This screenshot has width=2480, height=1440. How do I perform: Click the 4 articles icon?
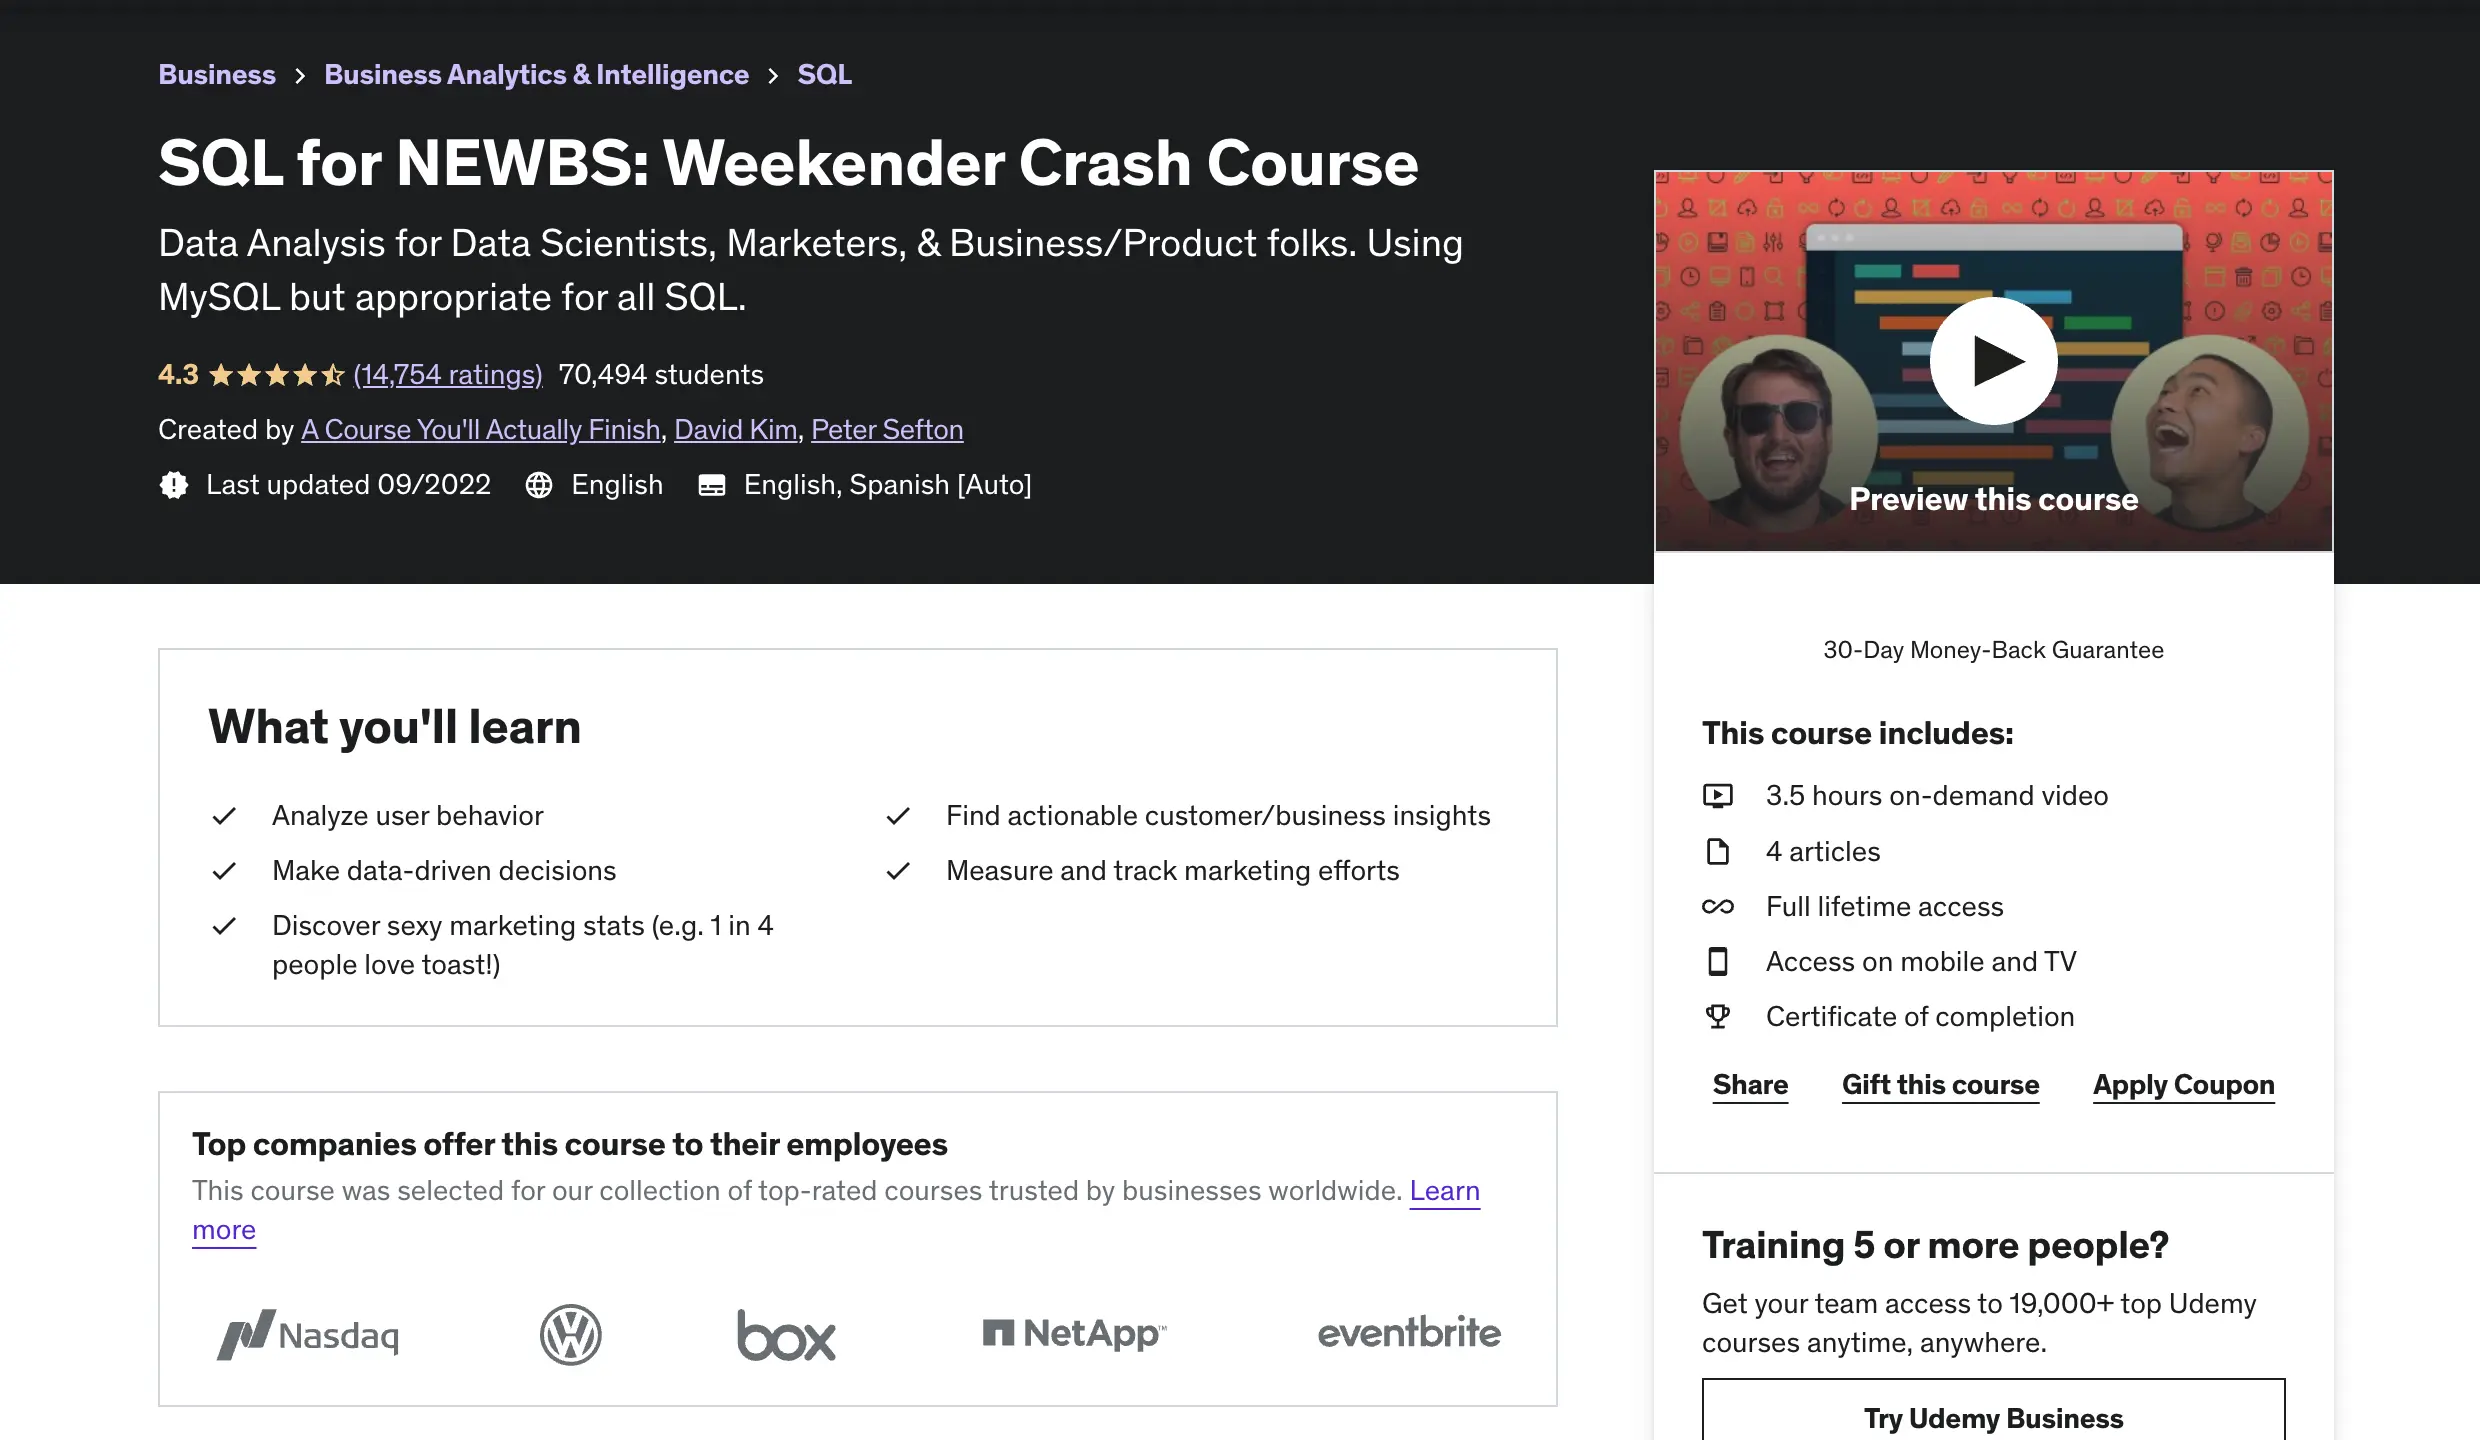pyautogui.click(x=1716, y=850)
